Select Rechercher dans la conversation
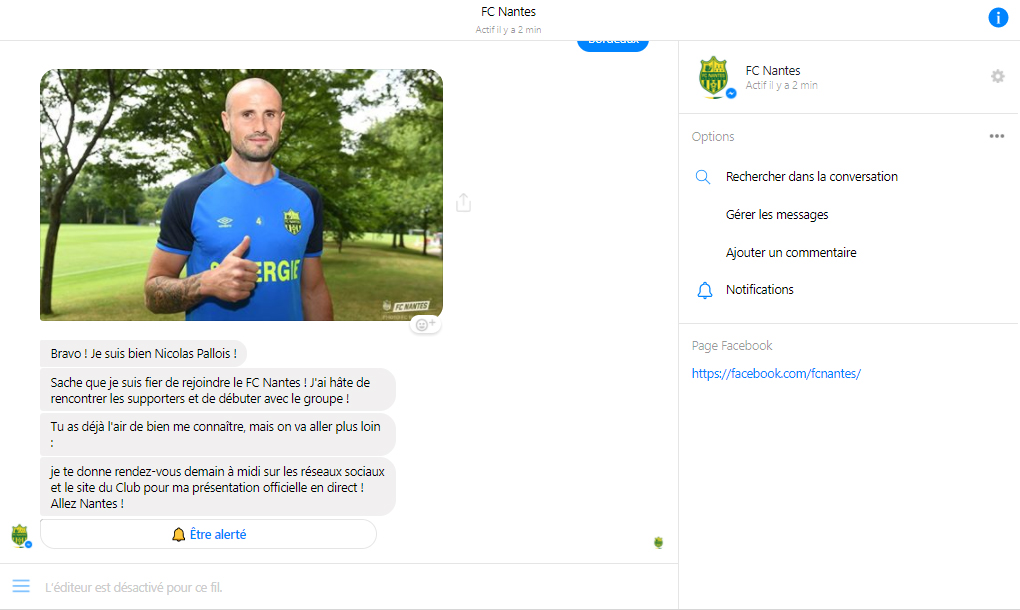The image size is (1020, 610). [811, 177]
